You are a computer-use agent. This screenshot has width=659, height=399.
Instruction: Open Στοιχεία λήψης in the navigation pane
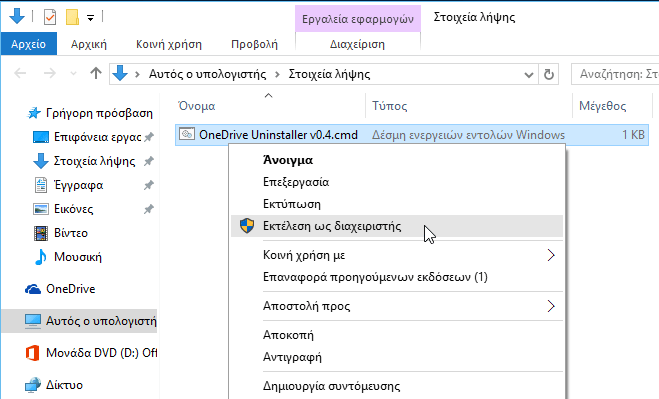(x=95, y=161)
